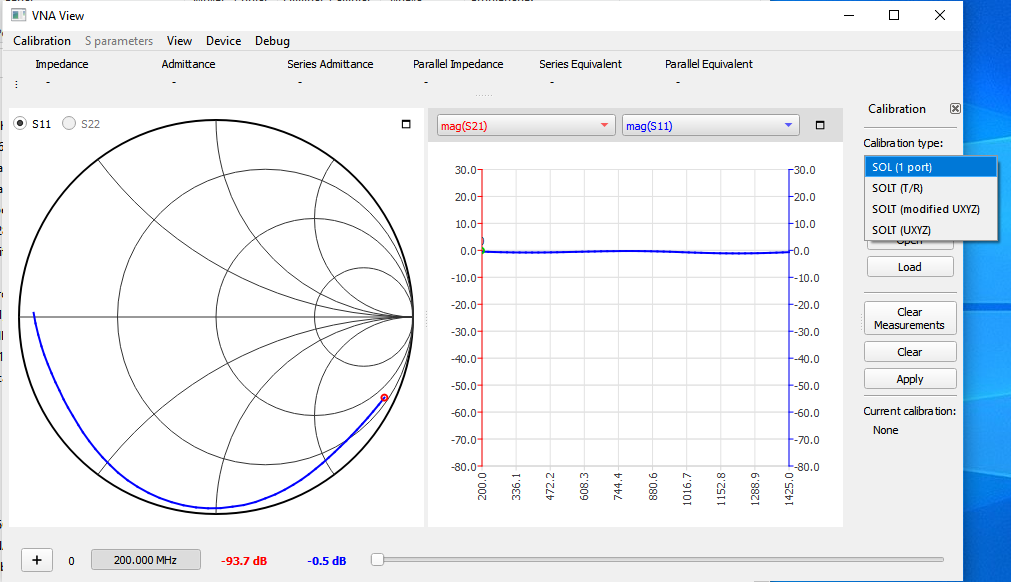
Task: Open the Device menu
Action: [x=223, y=41]
